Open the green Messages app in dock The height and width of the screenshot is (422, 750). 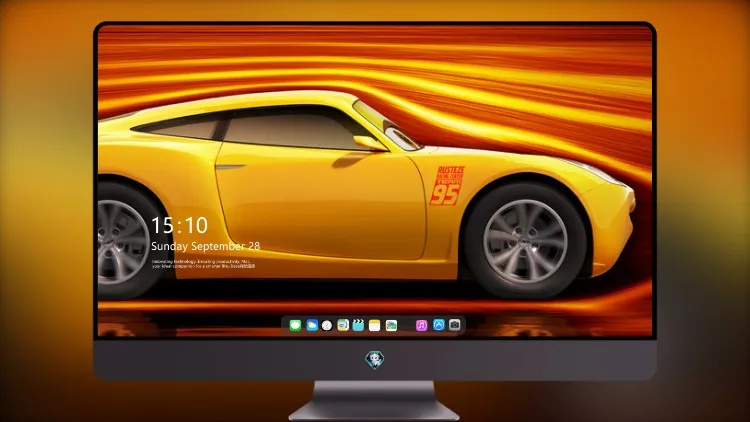click(x=295, y=325)
